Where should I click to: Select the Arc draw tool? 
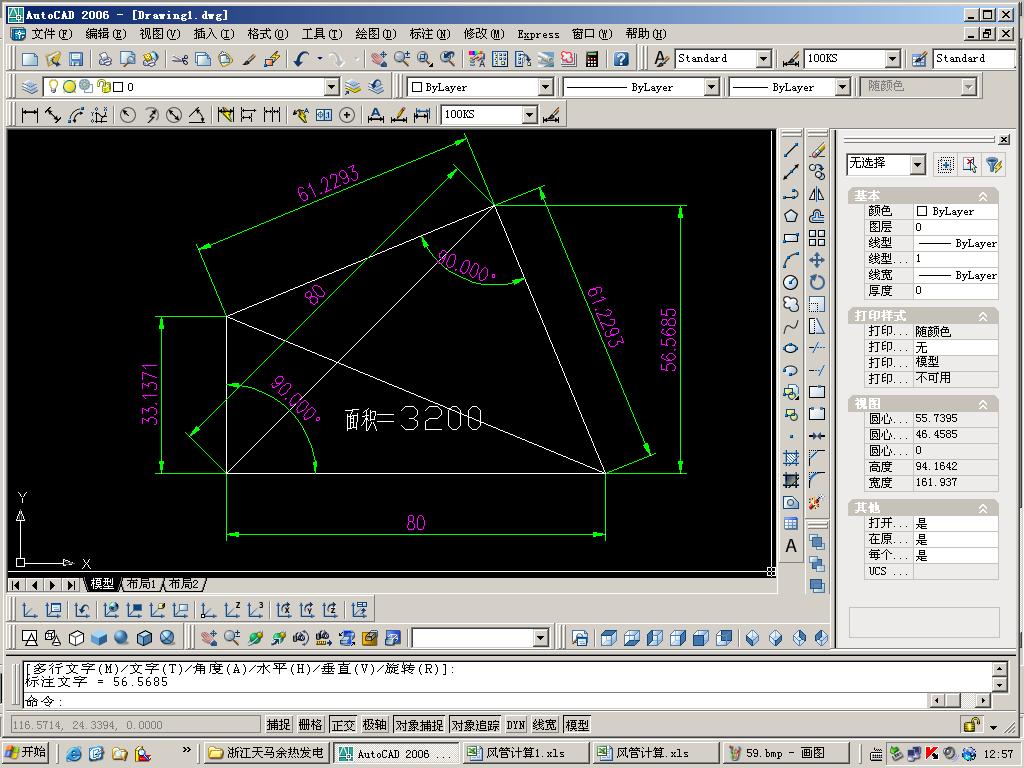click(x=791, y=260)
